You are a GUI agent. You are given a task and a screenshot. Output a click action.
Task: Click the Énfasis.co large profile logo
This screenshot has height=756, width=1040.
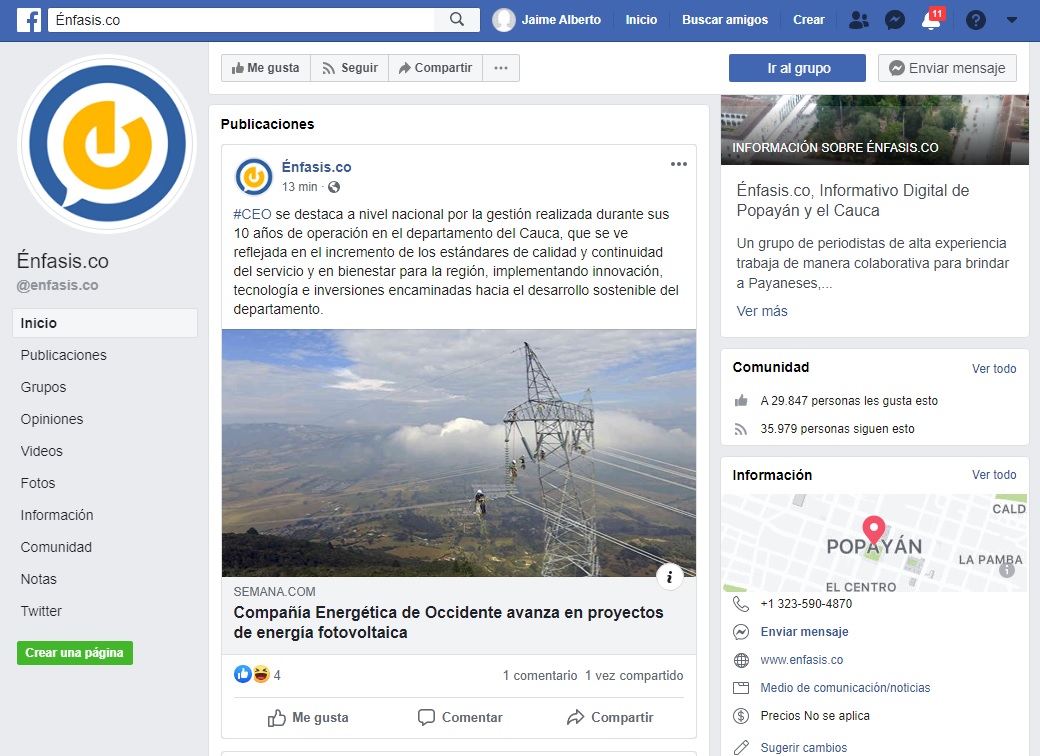click(x=107, y=143)
